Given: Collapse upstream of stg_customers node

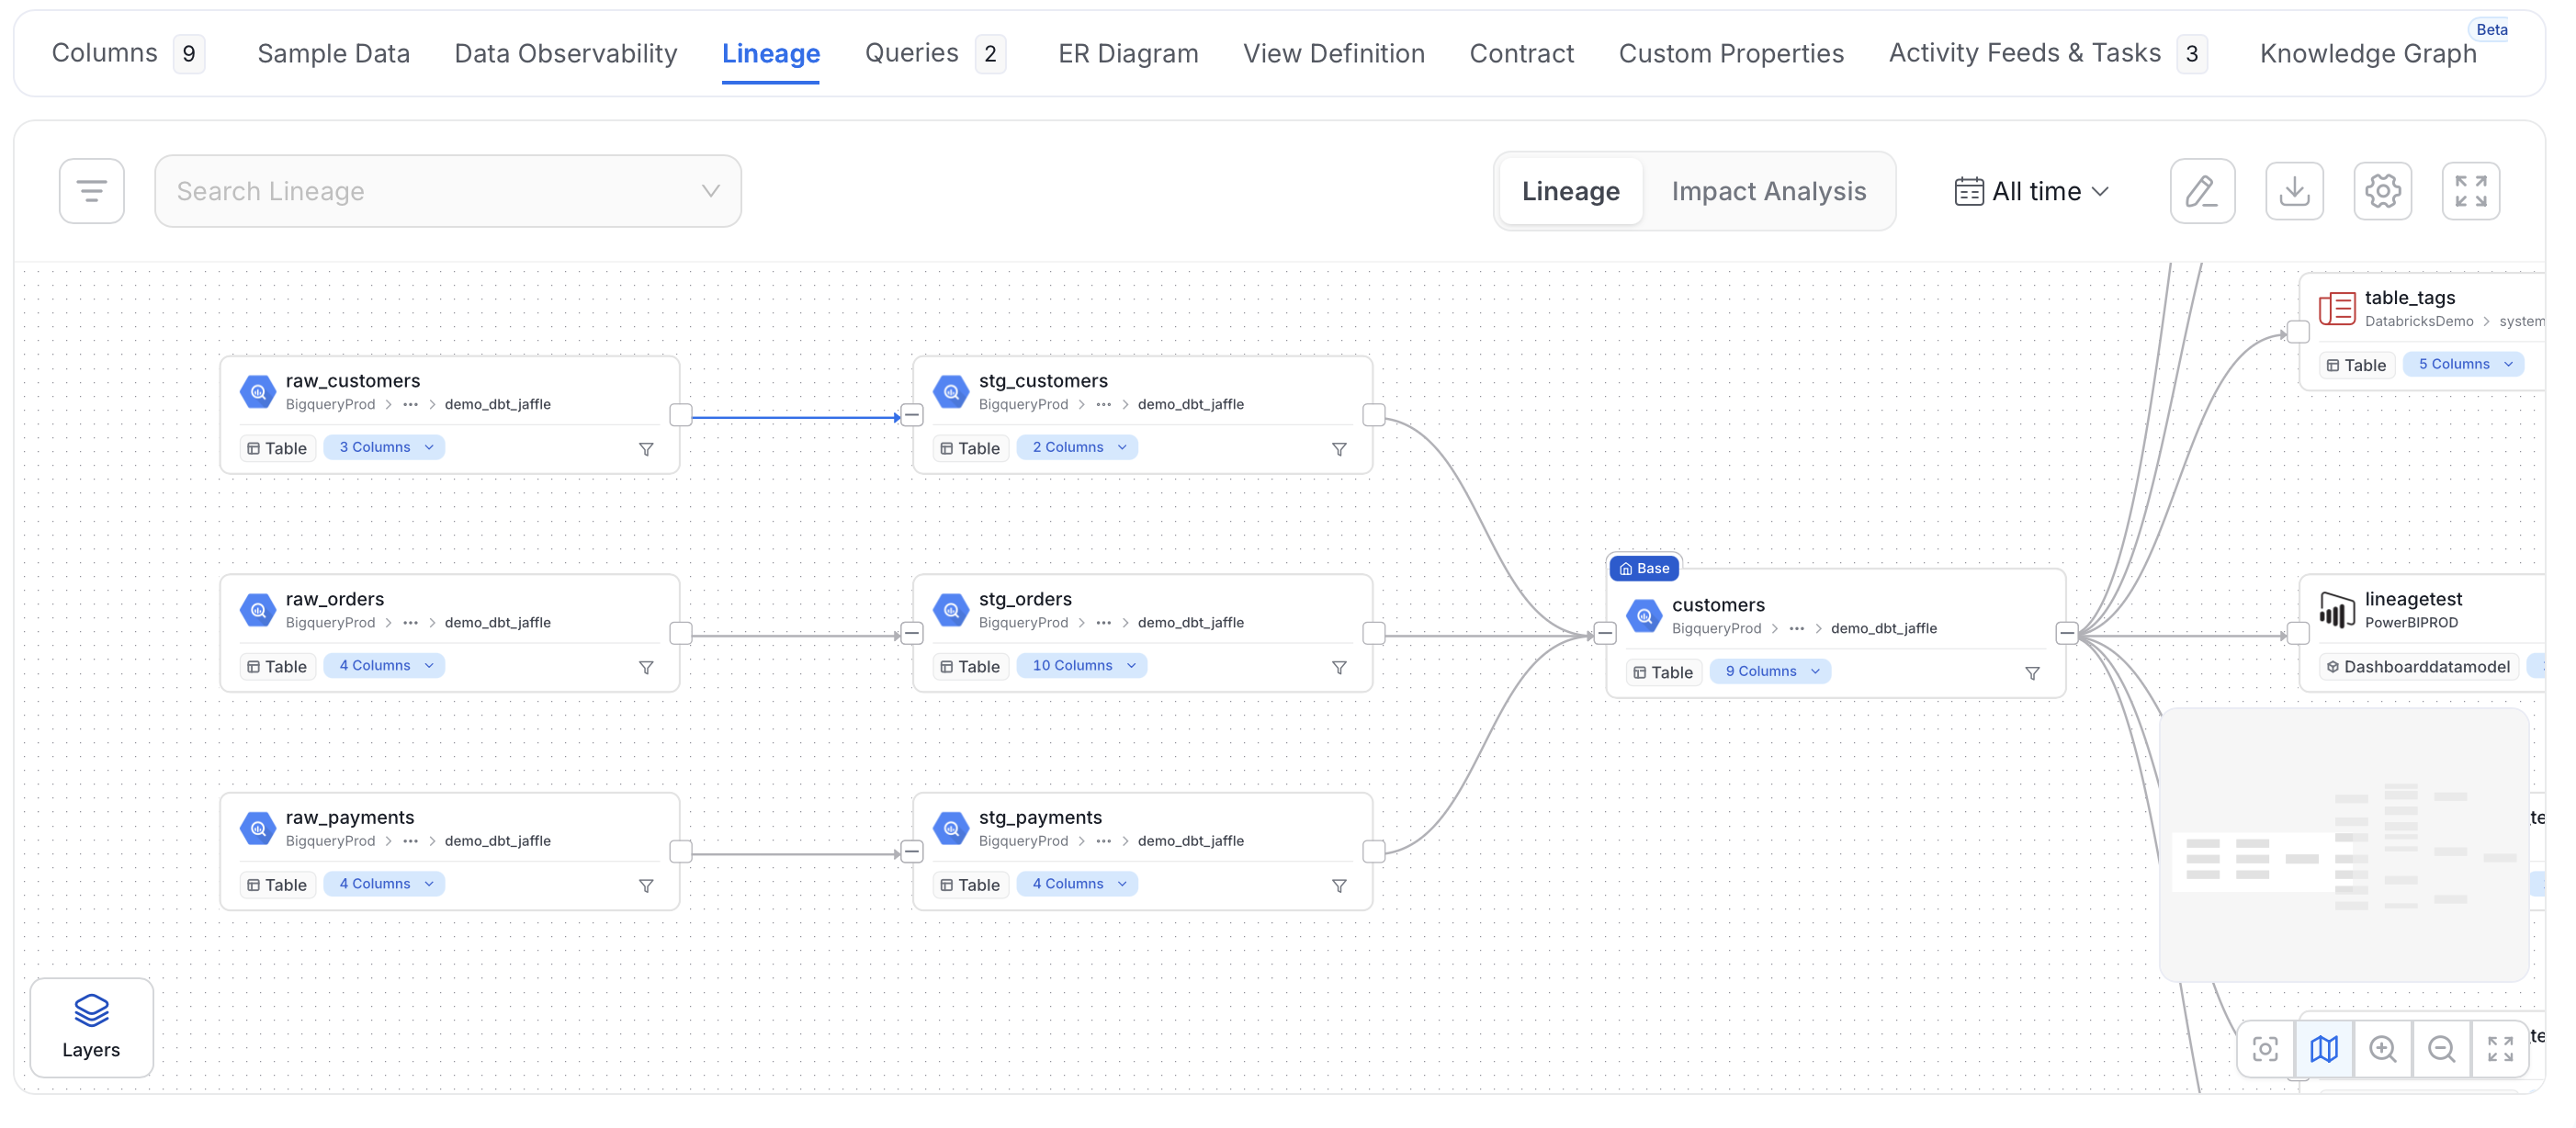Looking at the screenshot, I should [912, 415].
